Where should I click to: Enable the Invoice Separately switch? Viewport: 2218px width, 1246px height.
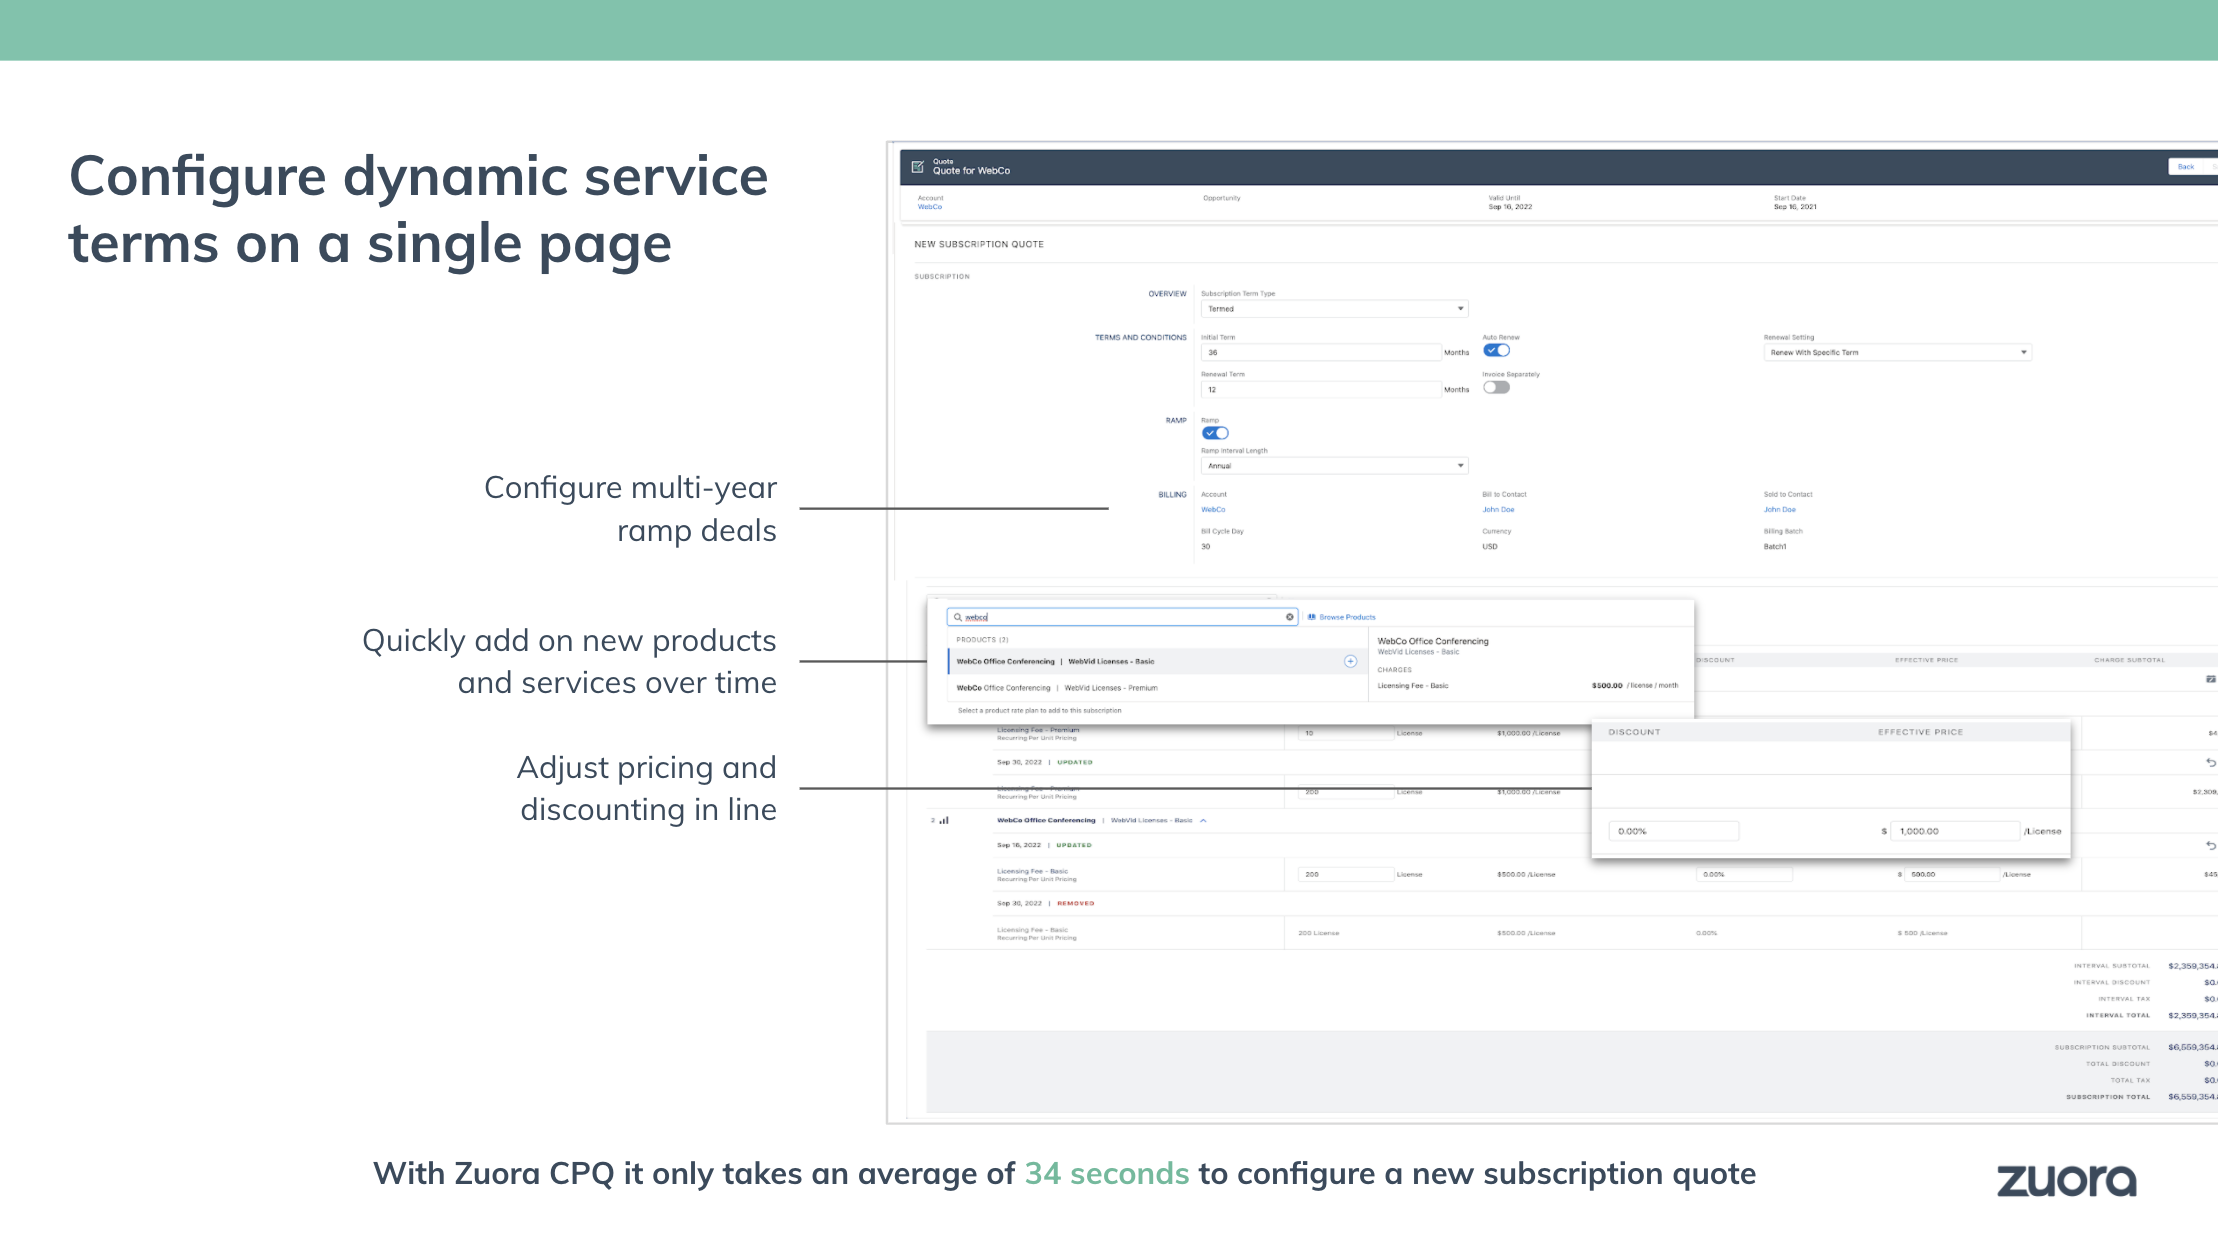(1496, 388)
